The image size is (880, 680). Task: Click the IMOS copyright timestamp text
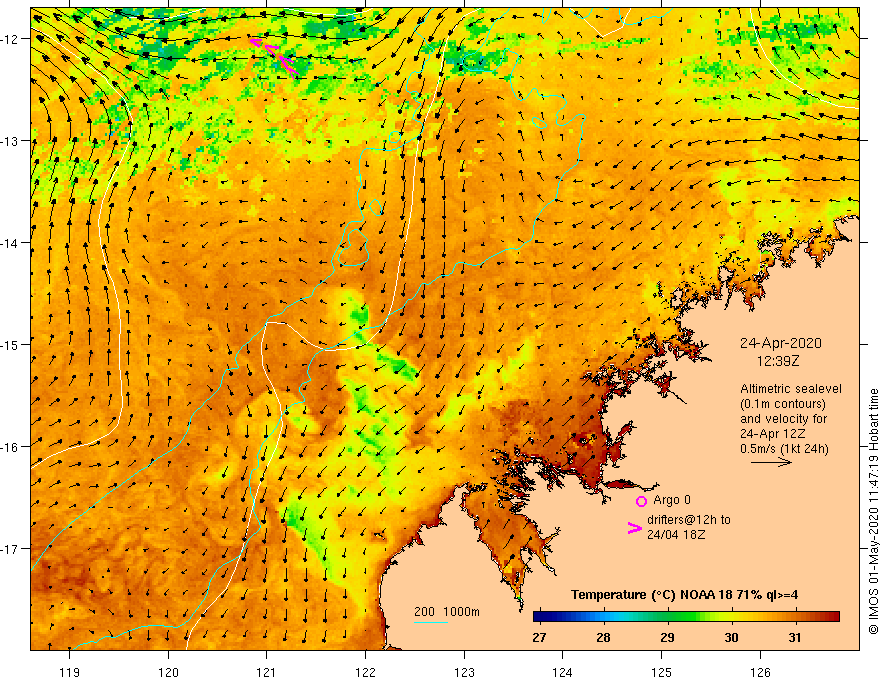873,511
